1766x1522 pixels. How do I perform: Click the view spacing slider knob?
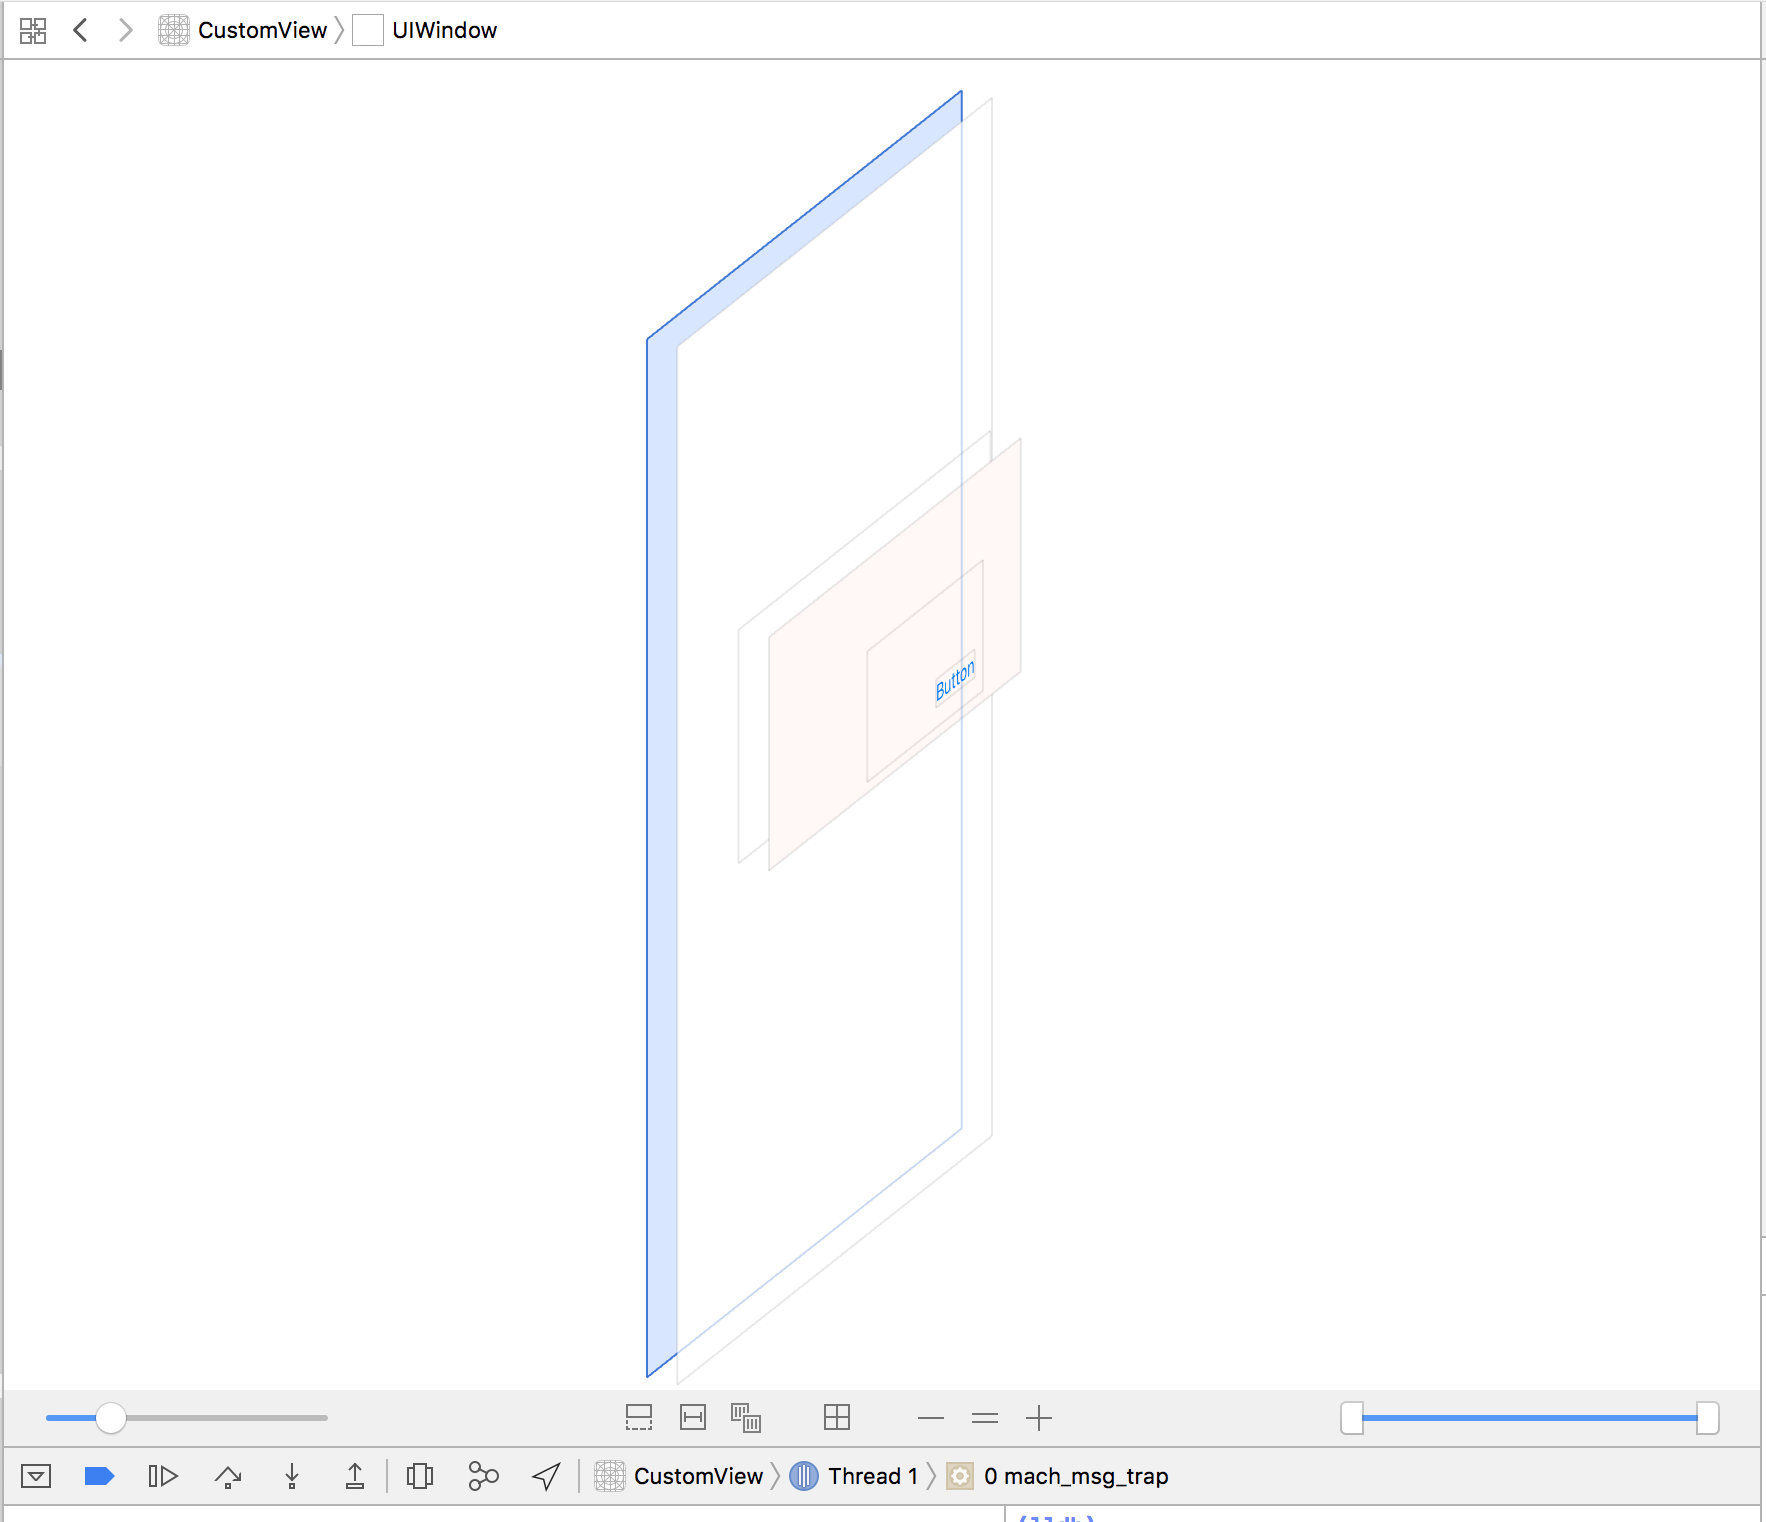(x=111, y=1418)
